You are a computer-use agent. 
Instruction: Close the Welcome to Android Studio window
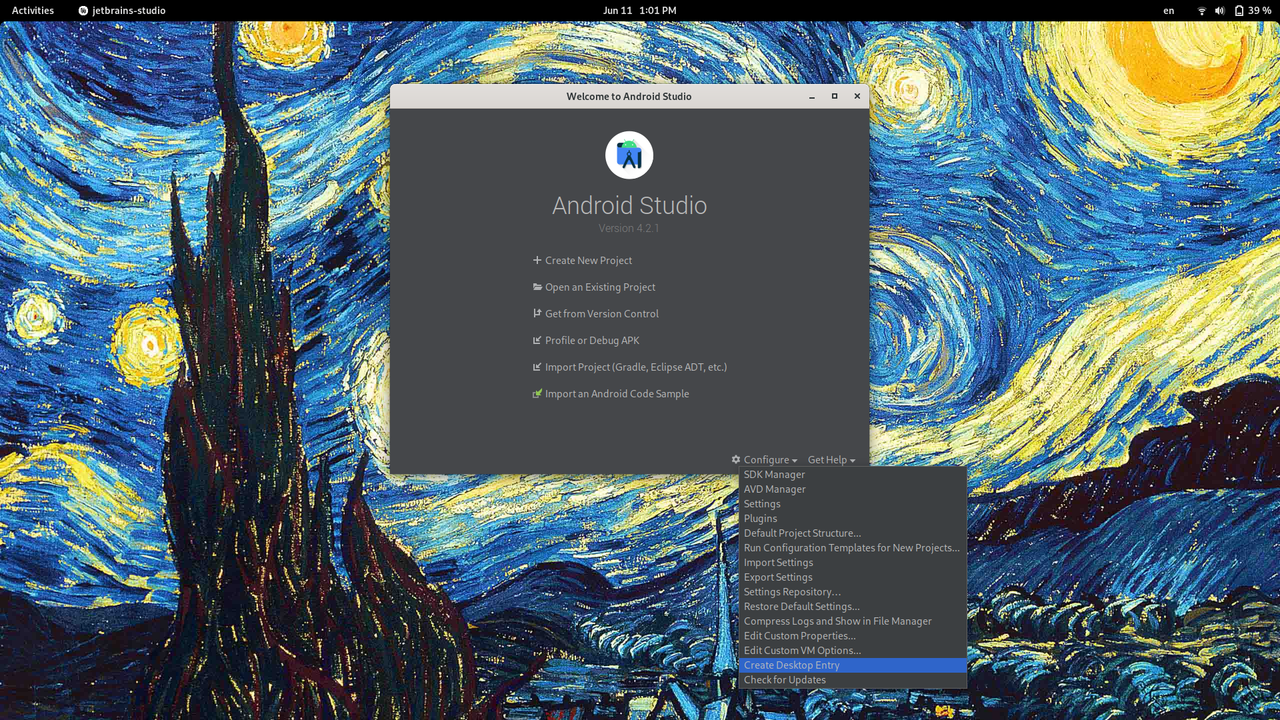click(x=857, y=96)
